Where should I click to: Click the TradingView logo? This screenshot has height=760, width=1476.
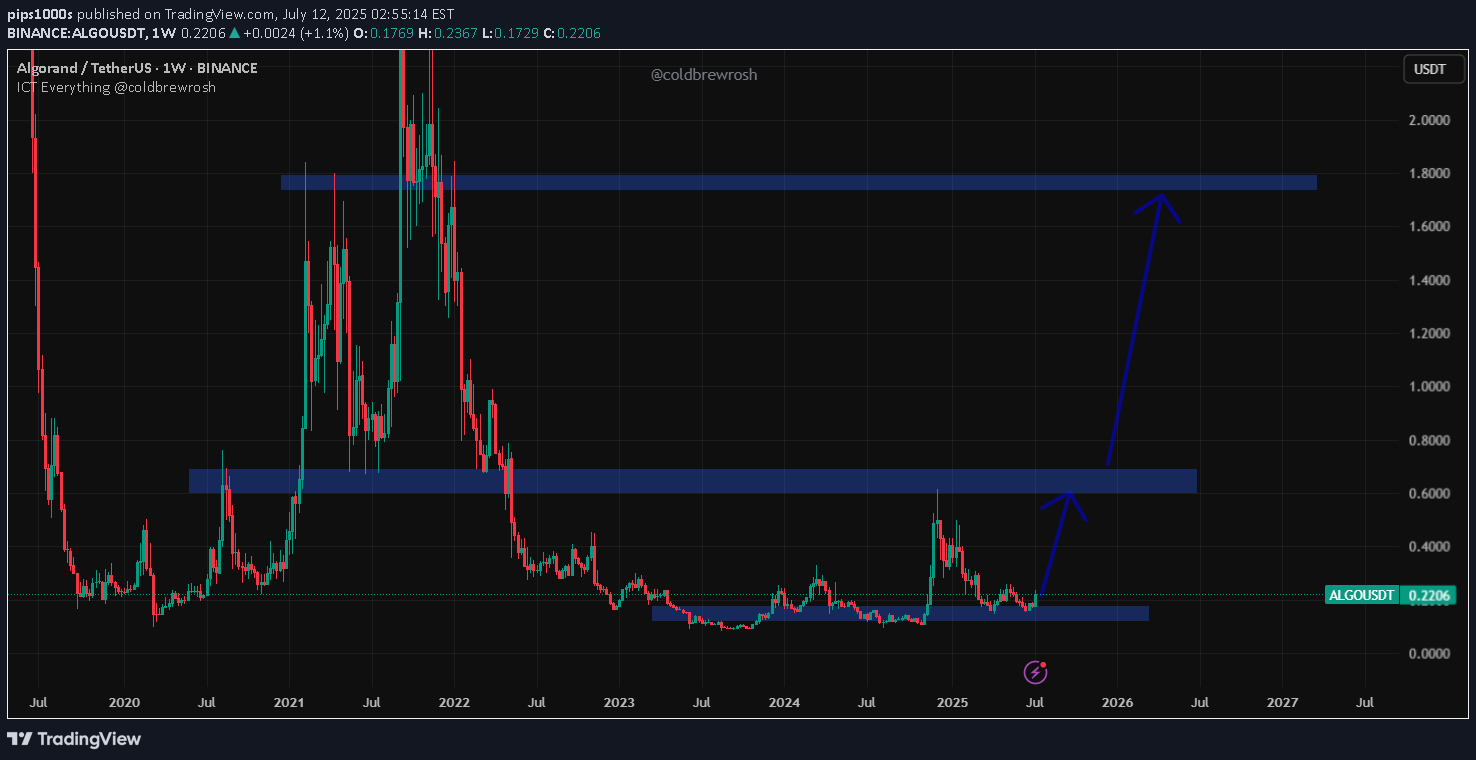74,739
